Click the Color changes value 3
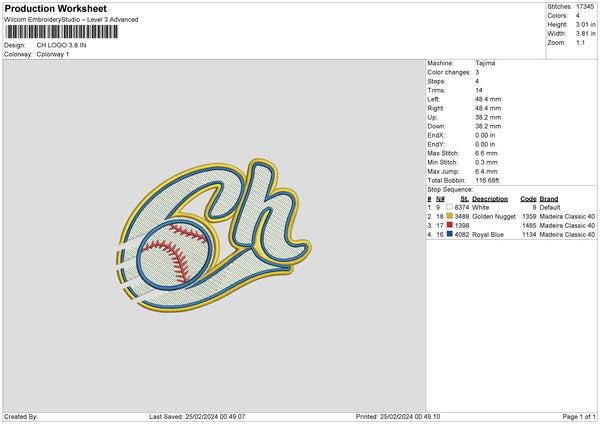600x424 pixels. tap(477, 72)
